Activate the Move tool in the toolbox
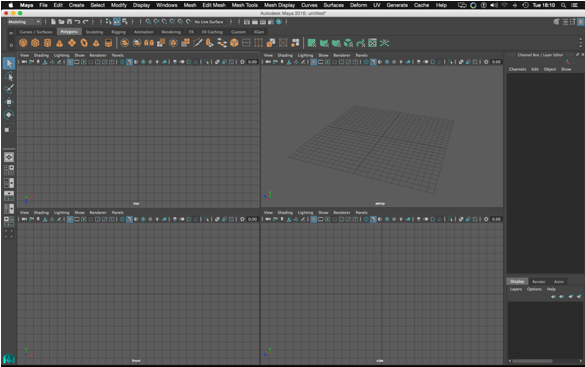The image size is (585, 367). (9, 102)
